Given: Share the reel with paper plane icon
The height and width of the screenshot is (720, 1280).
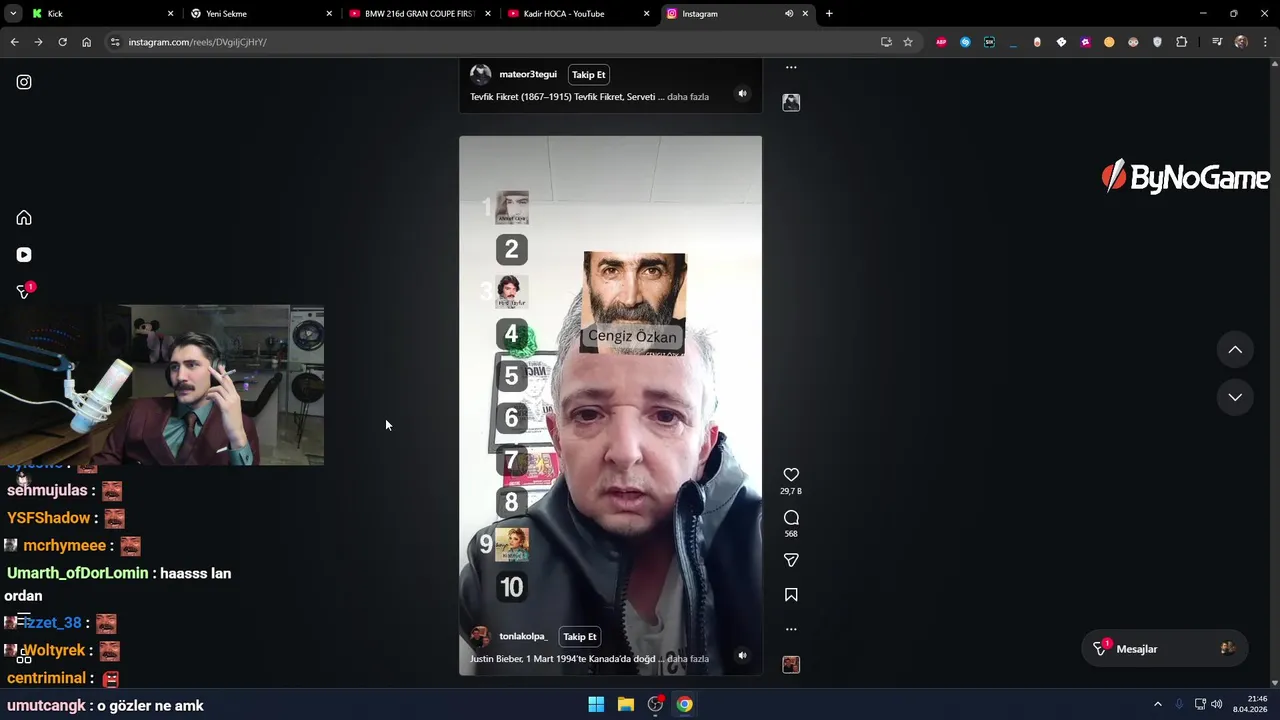Looking at the screenshot, I should [x=791, y=560].
